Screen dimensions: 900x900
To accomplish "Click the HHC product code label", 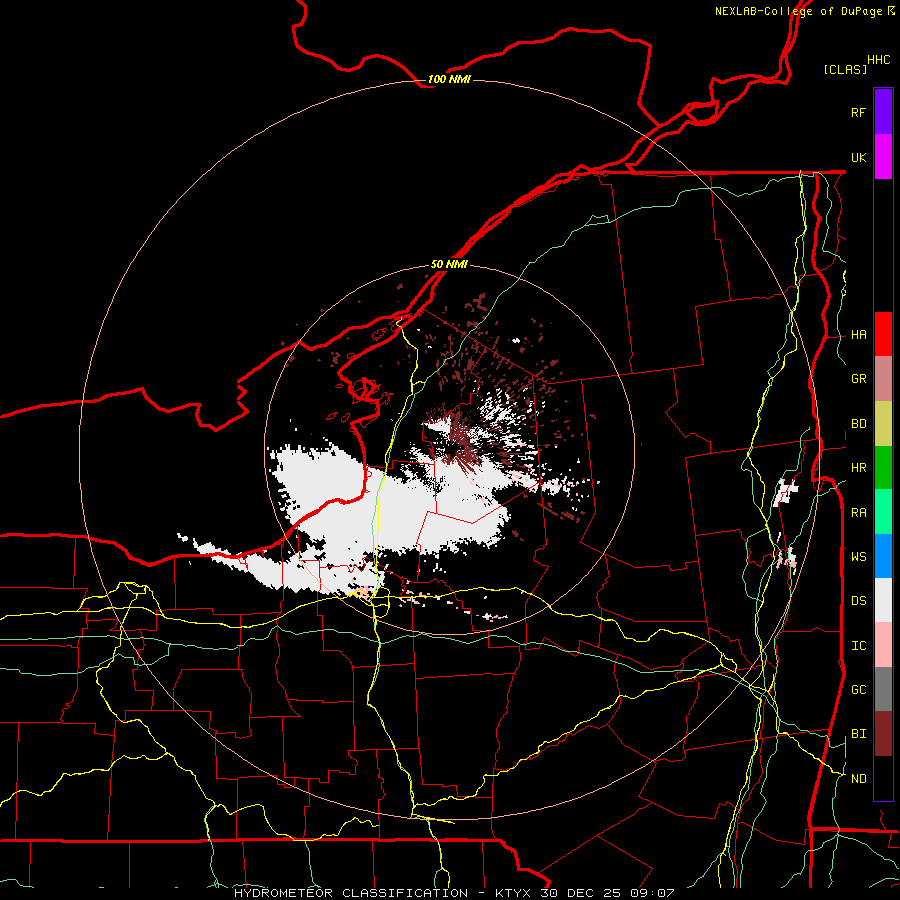I will 878,60.
